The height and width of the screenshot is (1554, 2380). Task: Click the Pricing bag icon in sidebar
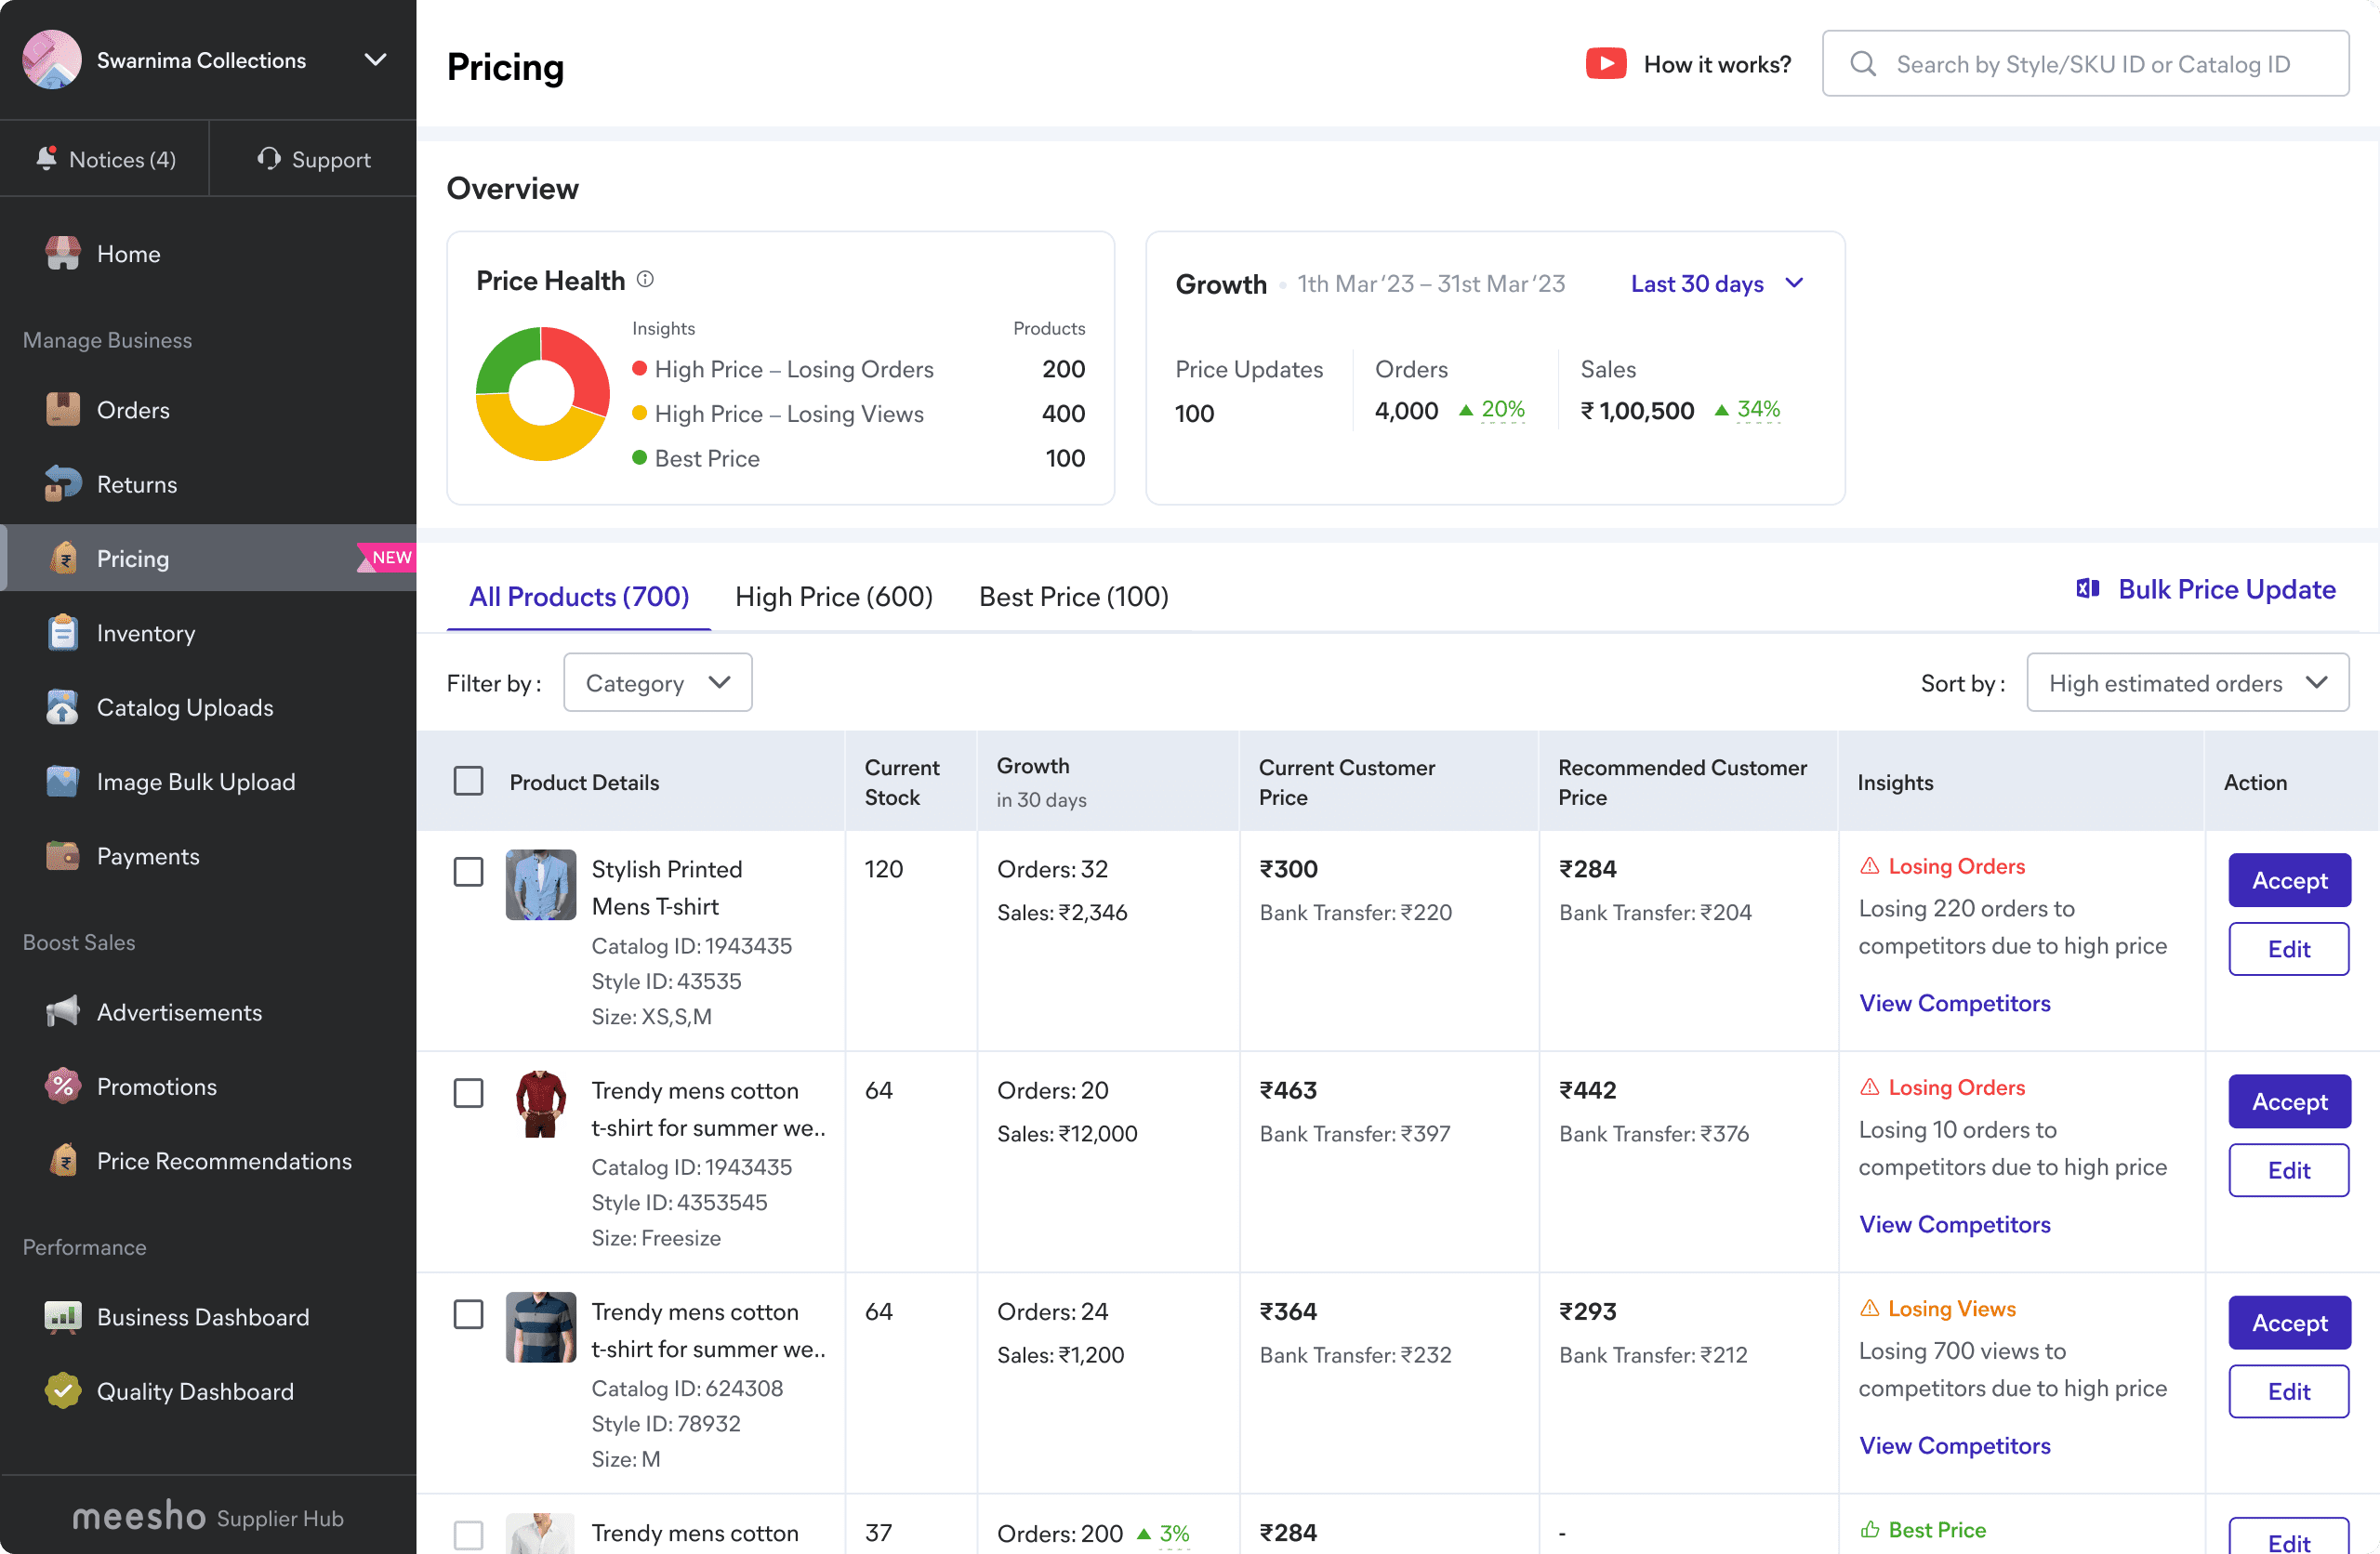(63, 558)
